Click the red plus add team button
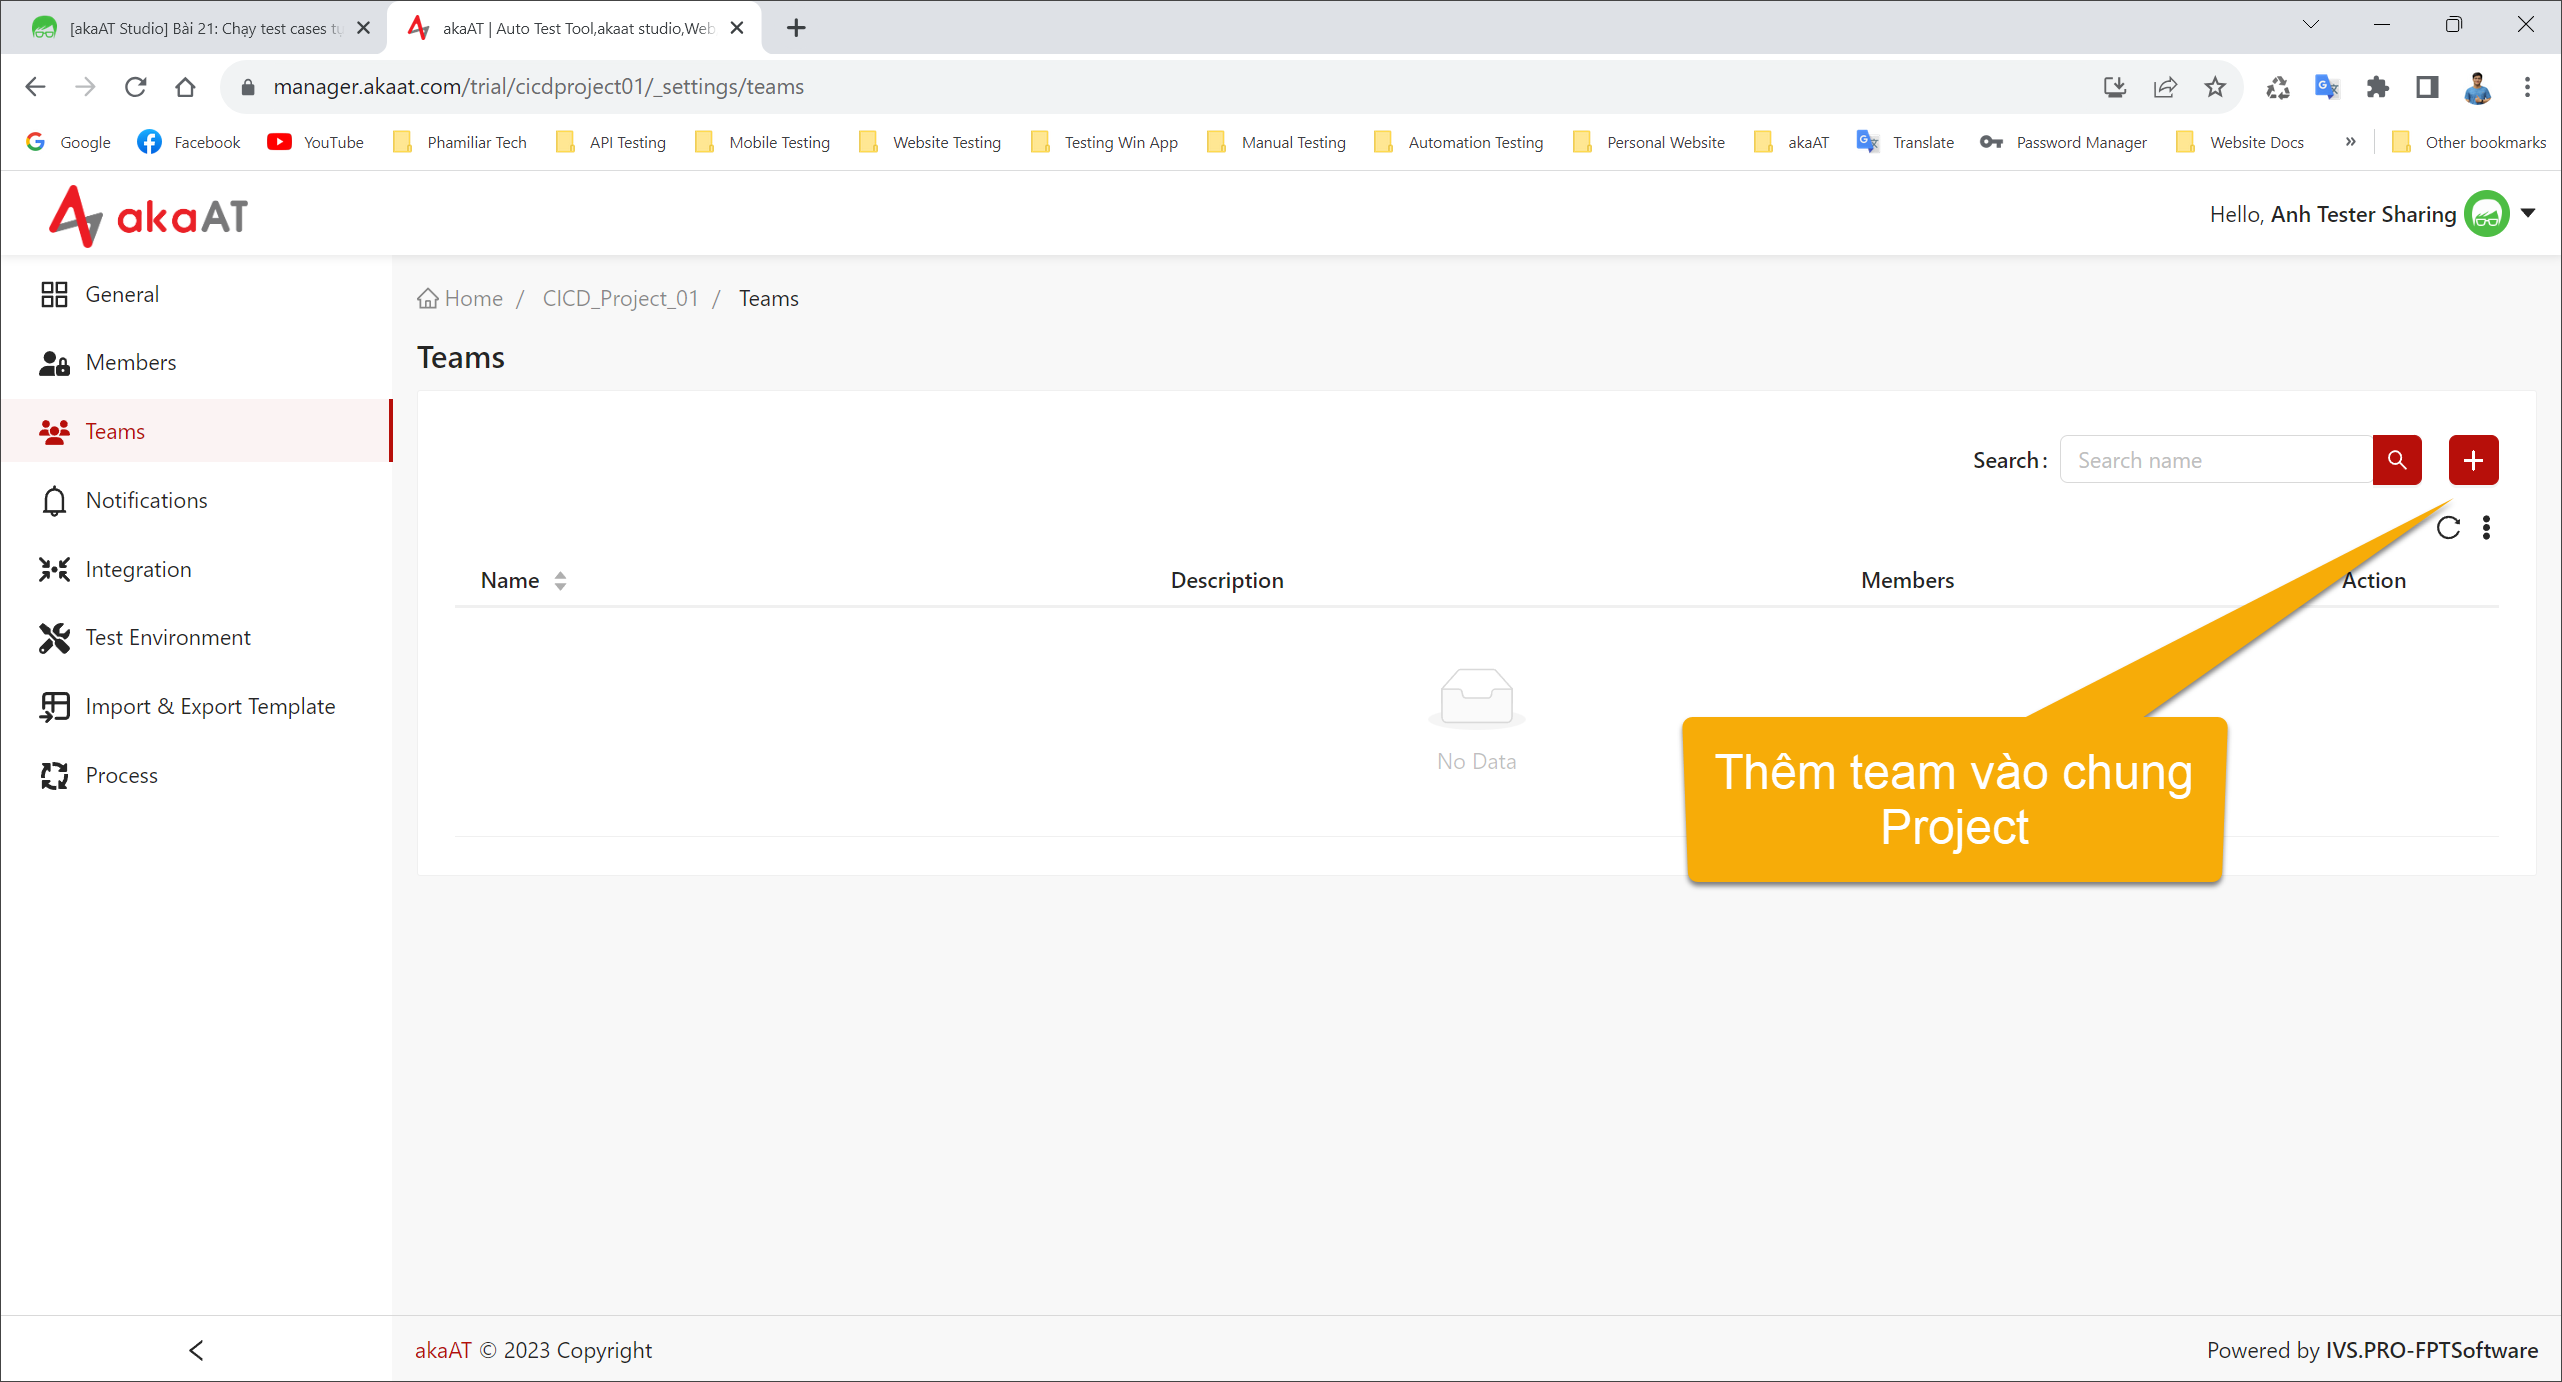Screen dimensions: 2562x1382 pyautogui.click(x=2473, y=460)
